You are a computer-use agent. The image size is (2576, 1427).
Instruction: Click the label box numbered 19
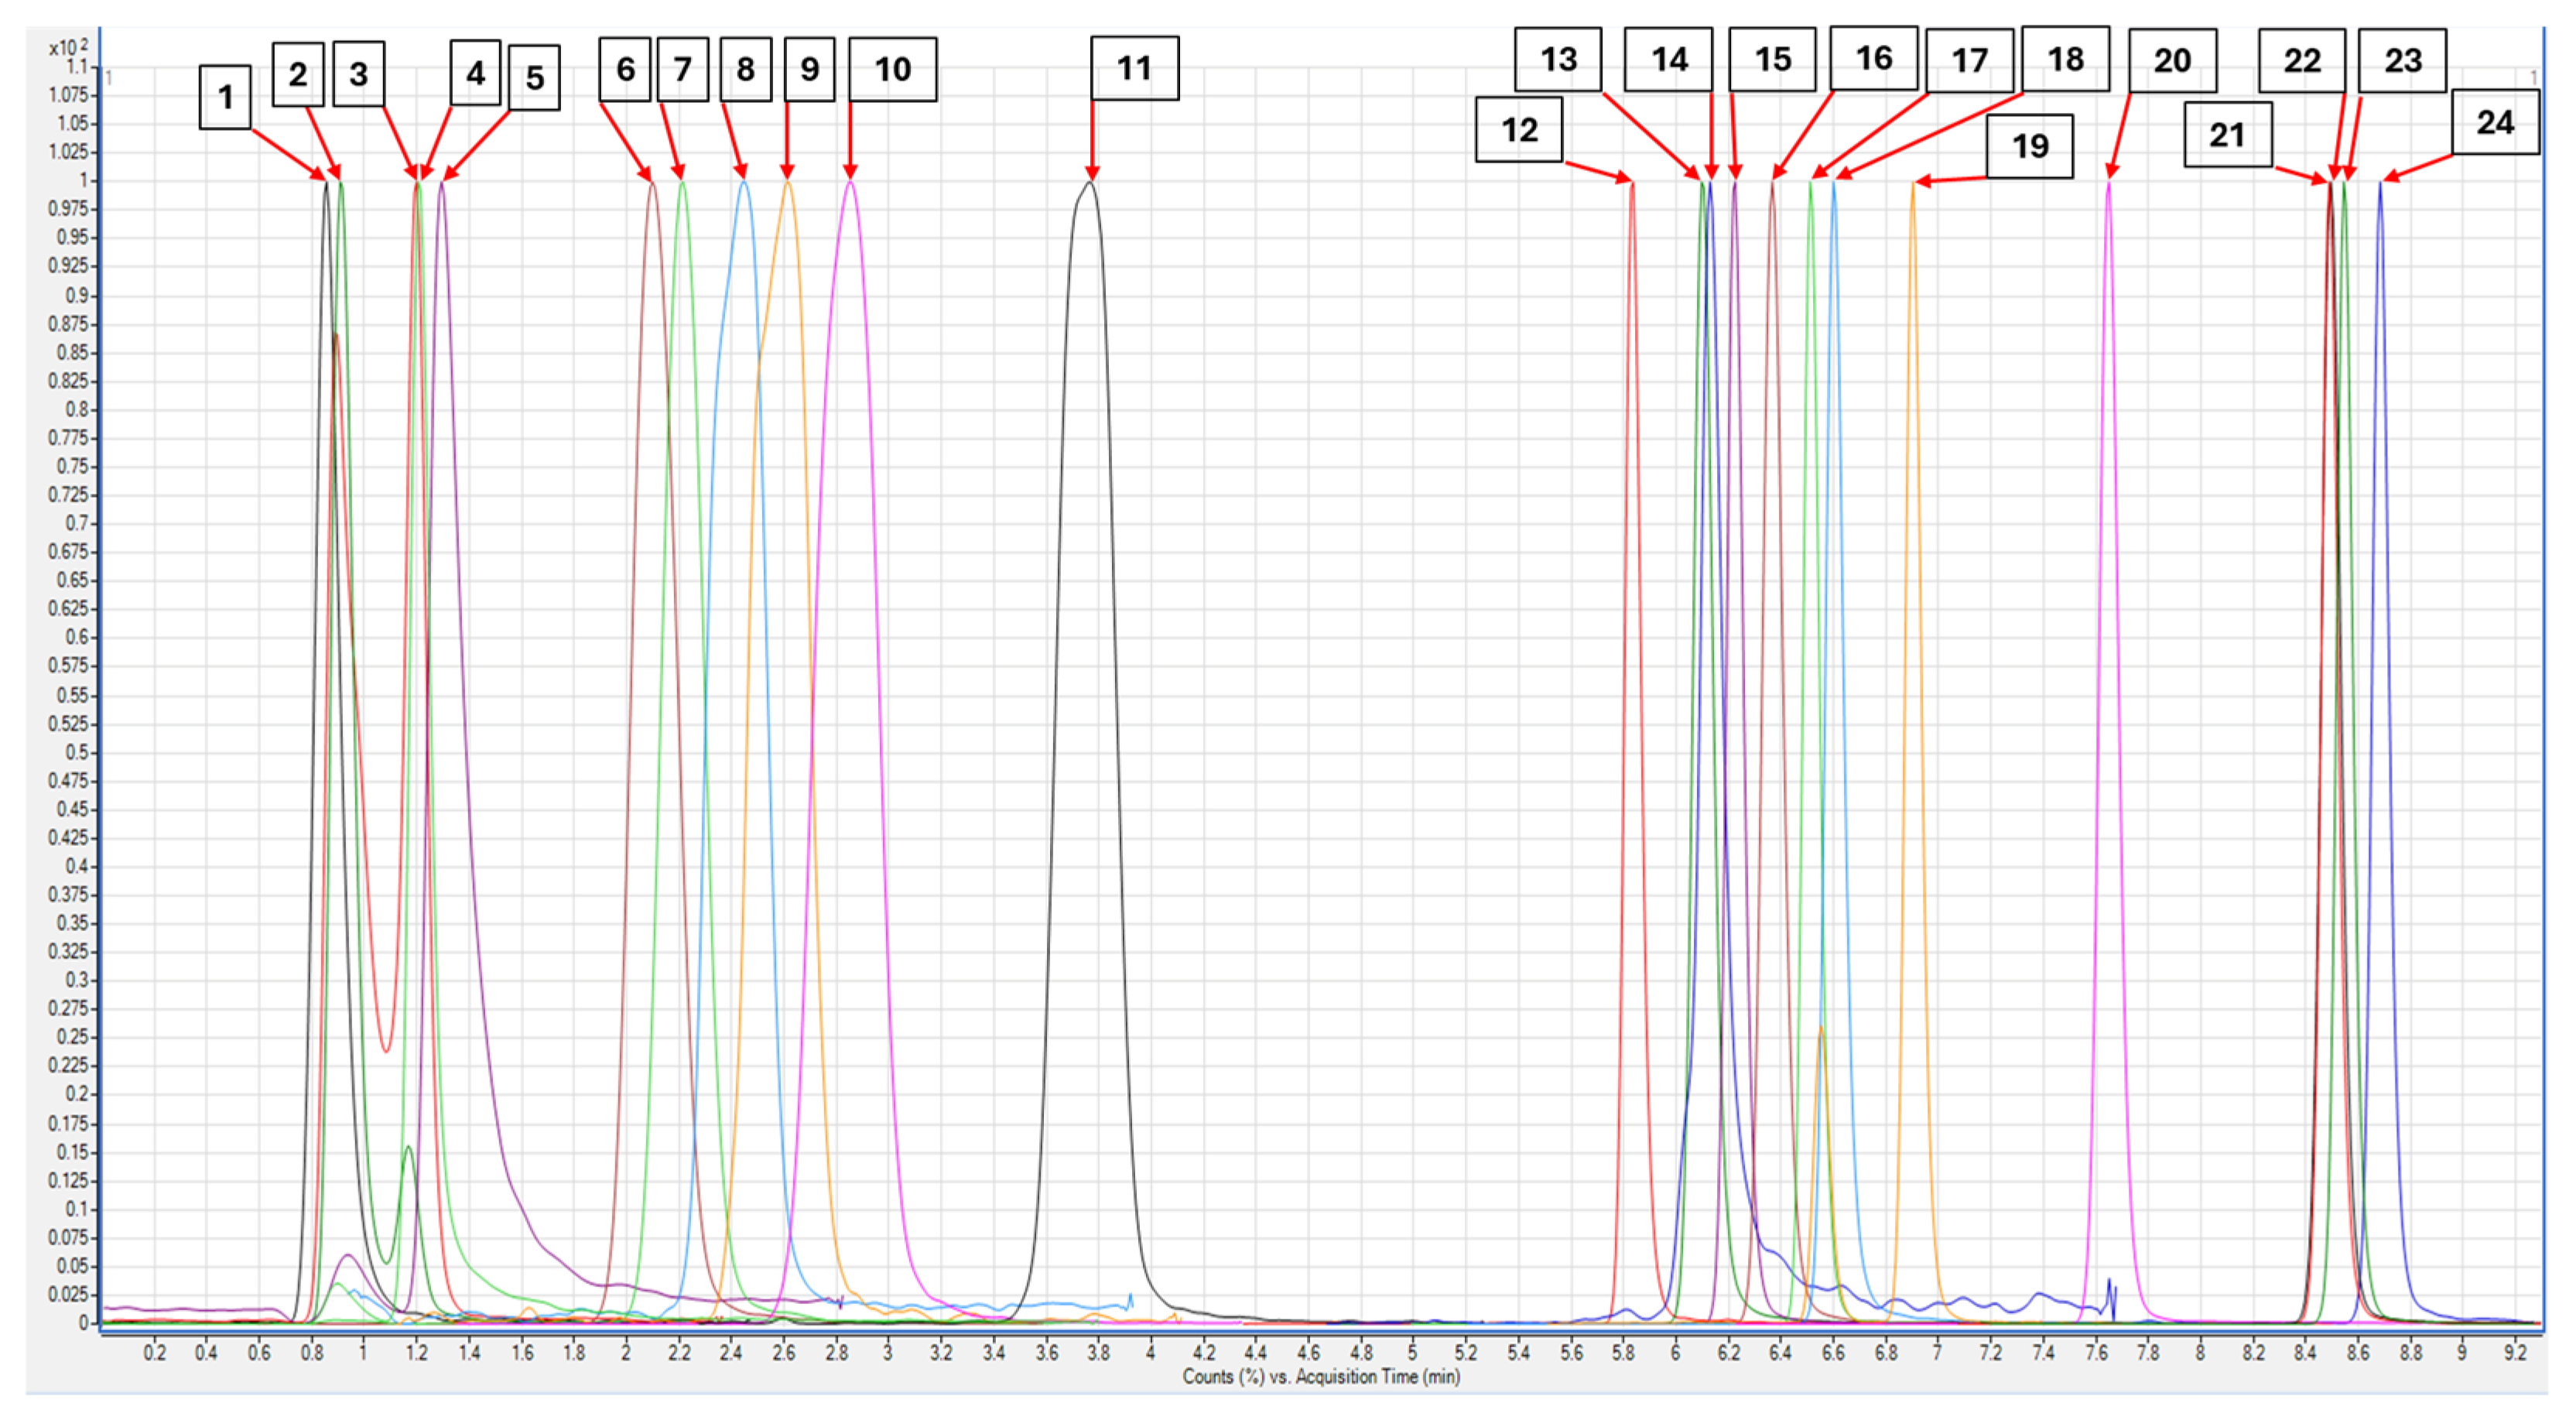tap(2030, 146)
